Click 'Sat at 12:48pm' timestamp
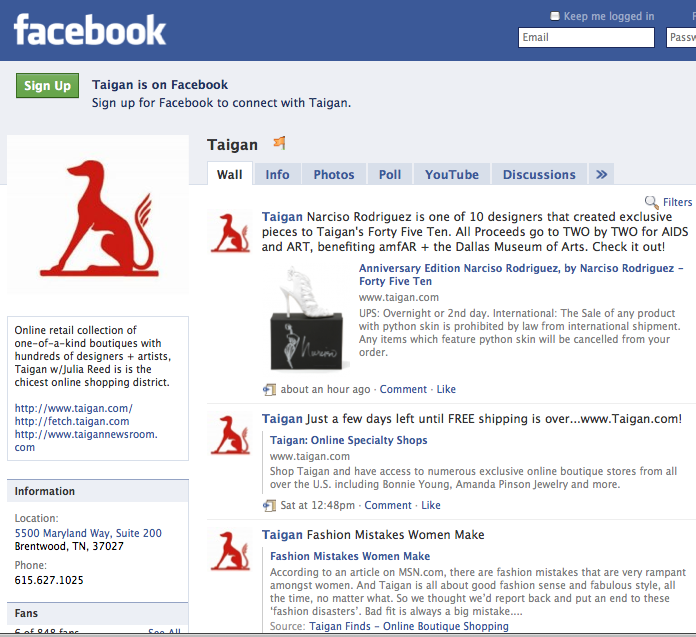The width and height of the screenshot is (696, 637). (317, 505)
